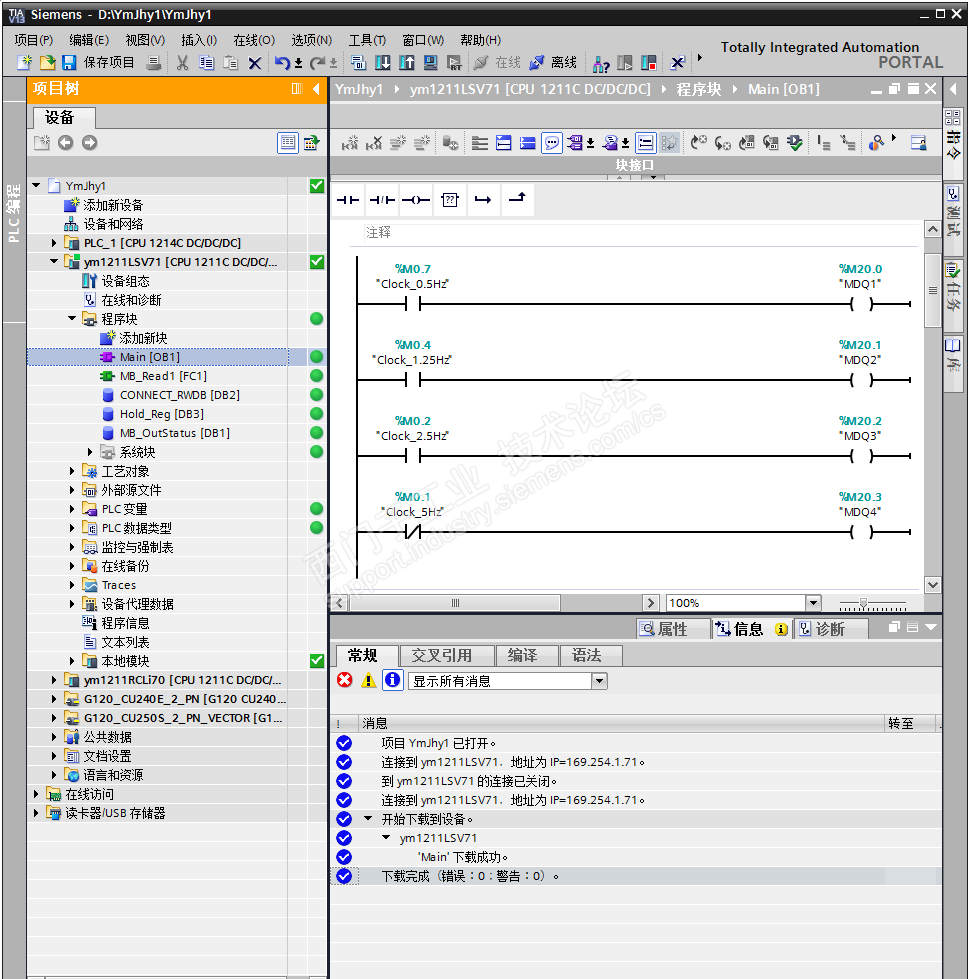Click the open project icon
Screen dimensions: 969x979
[x=47, y=62]
